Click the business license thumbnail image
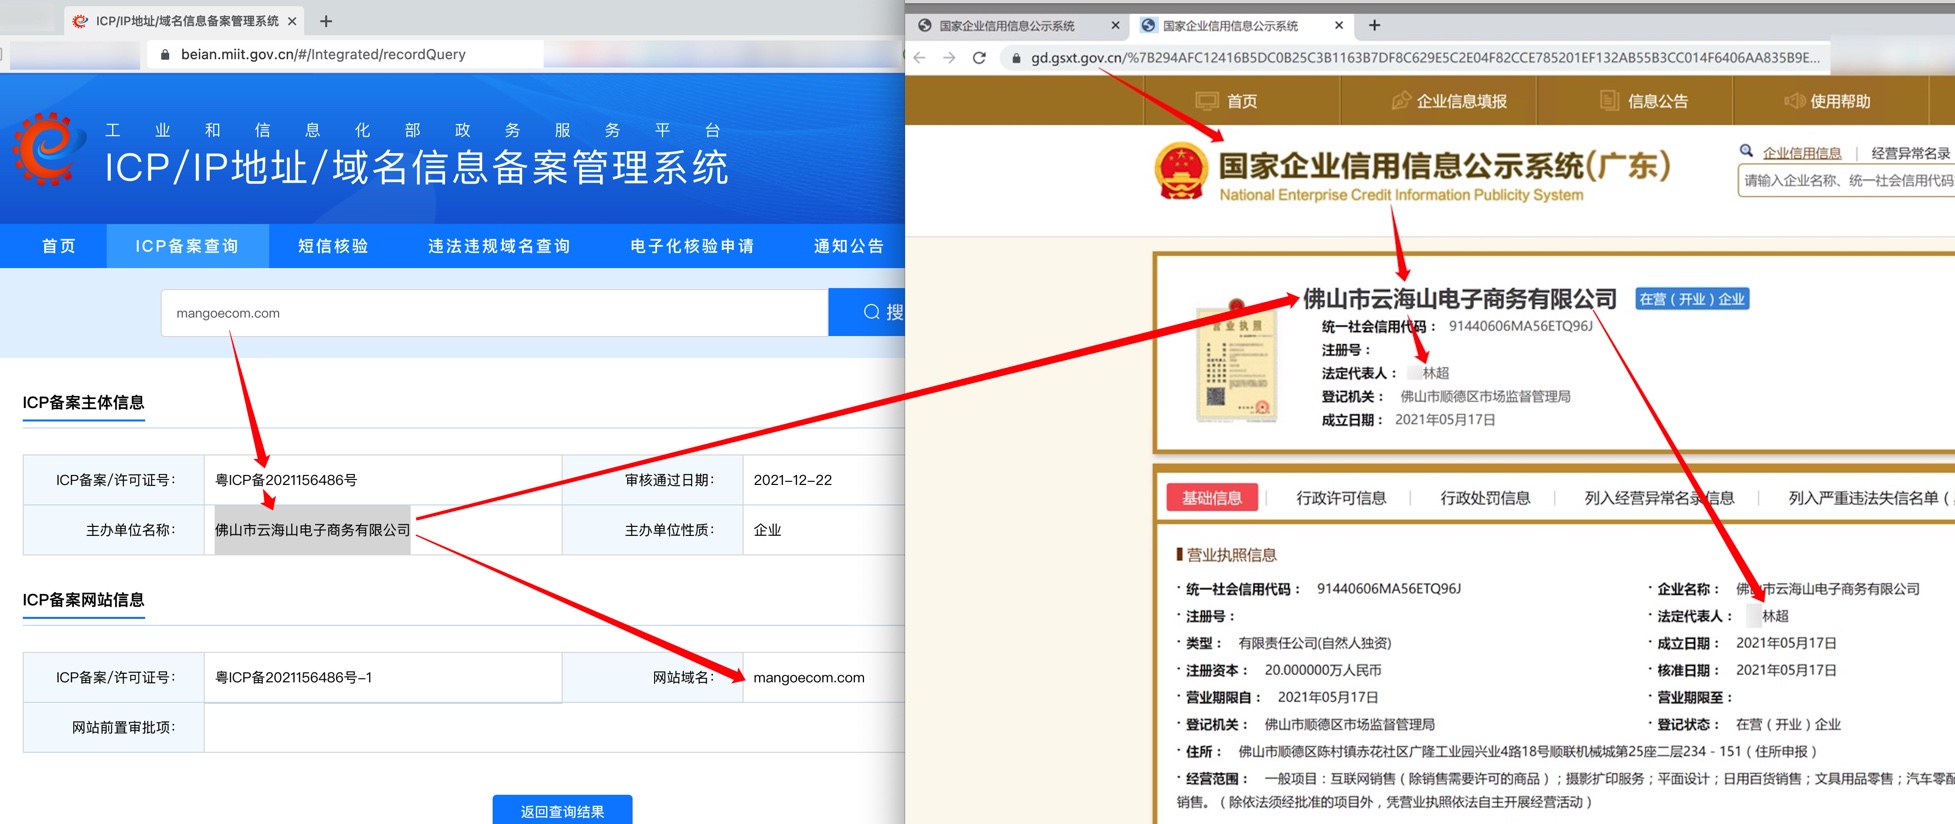Image resolution: width=1955 pixels, height=824 pixels. (x=1237, y=361)
